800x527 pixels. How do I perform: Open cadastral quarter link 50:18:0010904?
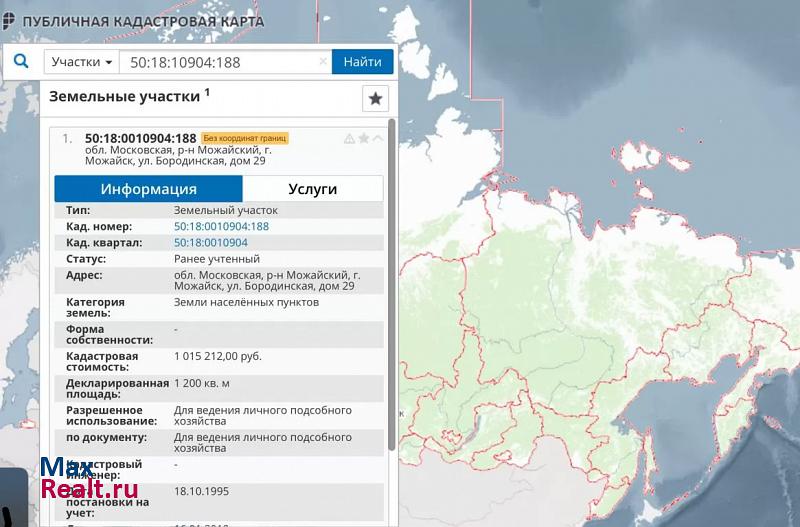point(210,242)
